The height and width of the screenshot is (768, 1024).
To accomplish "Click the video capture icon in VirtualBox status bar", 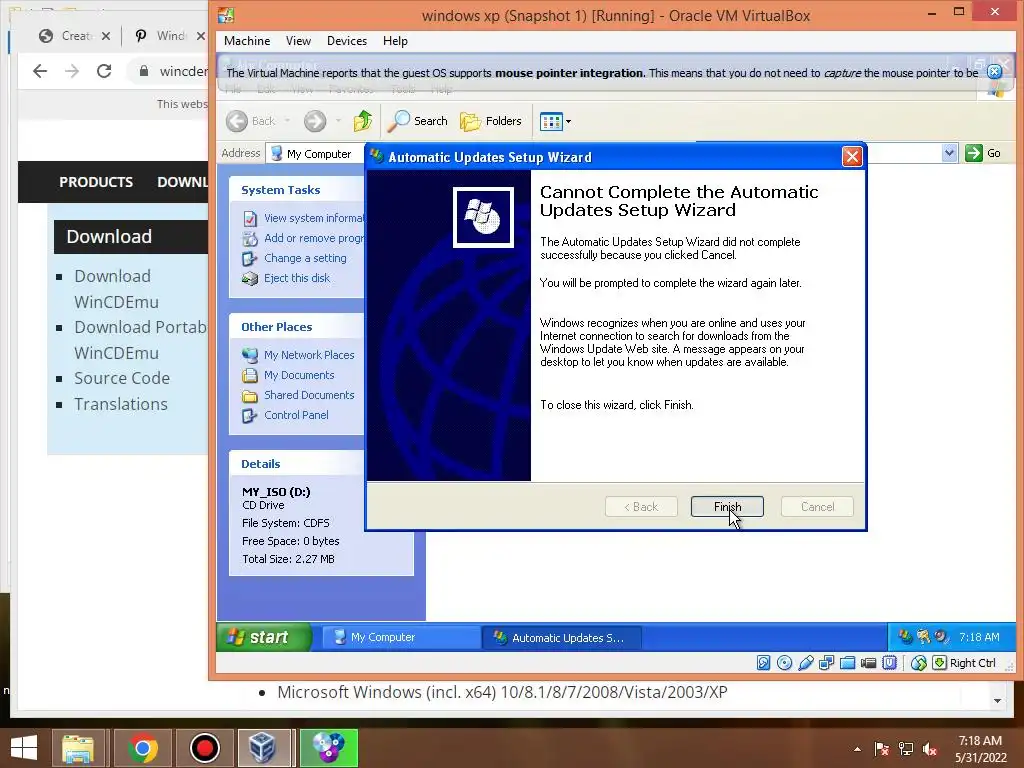I will point(869,663).
